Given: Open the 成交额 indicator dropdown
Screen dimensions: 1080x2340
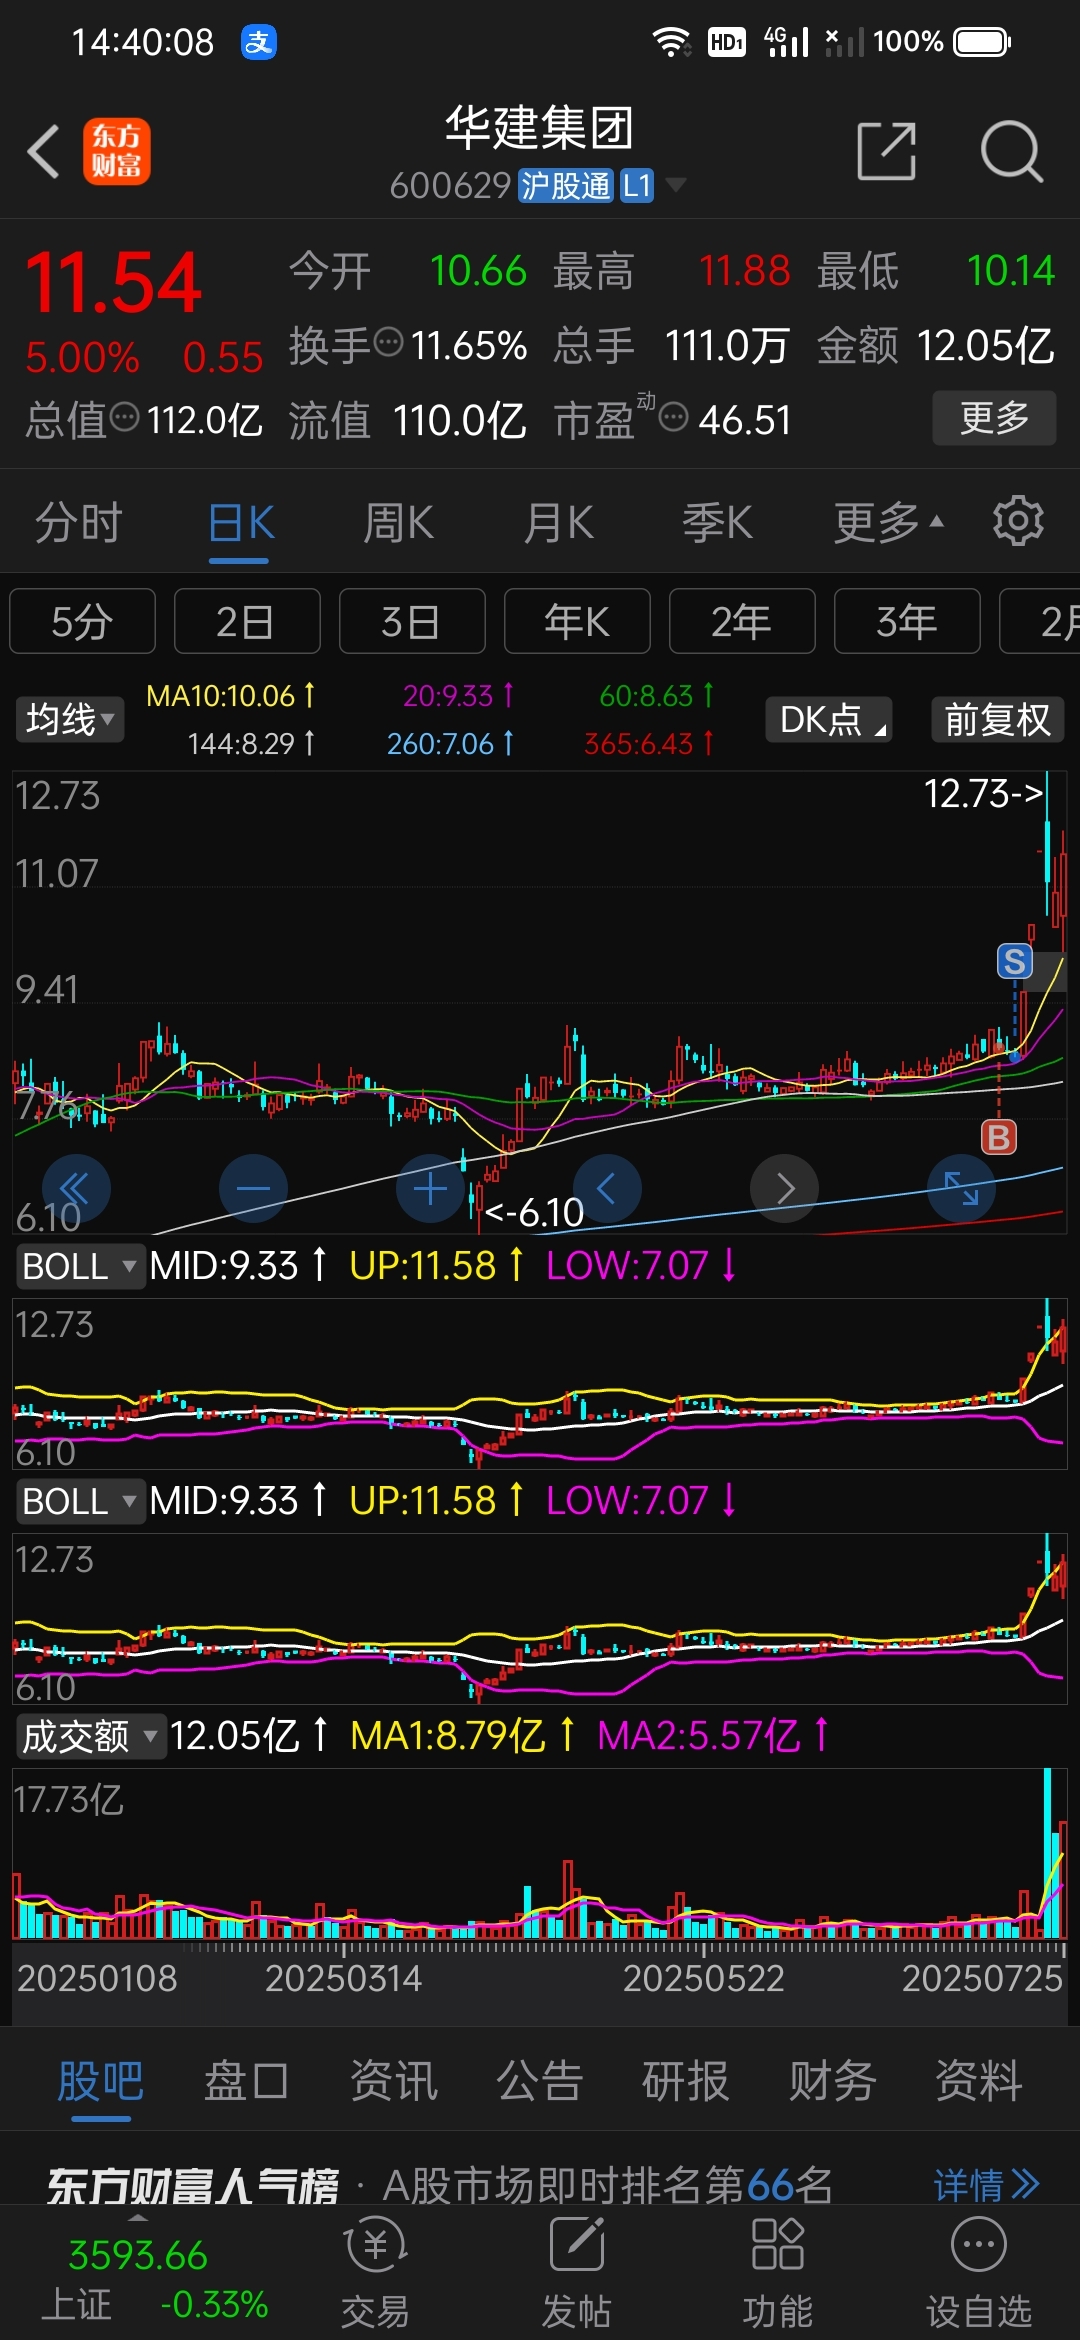Looking at the screenshot, I should (x=90, y=1736).
